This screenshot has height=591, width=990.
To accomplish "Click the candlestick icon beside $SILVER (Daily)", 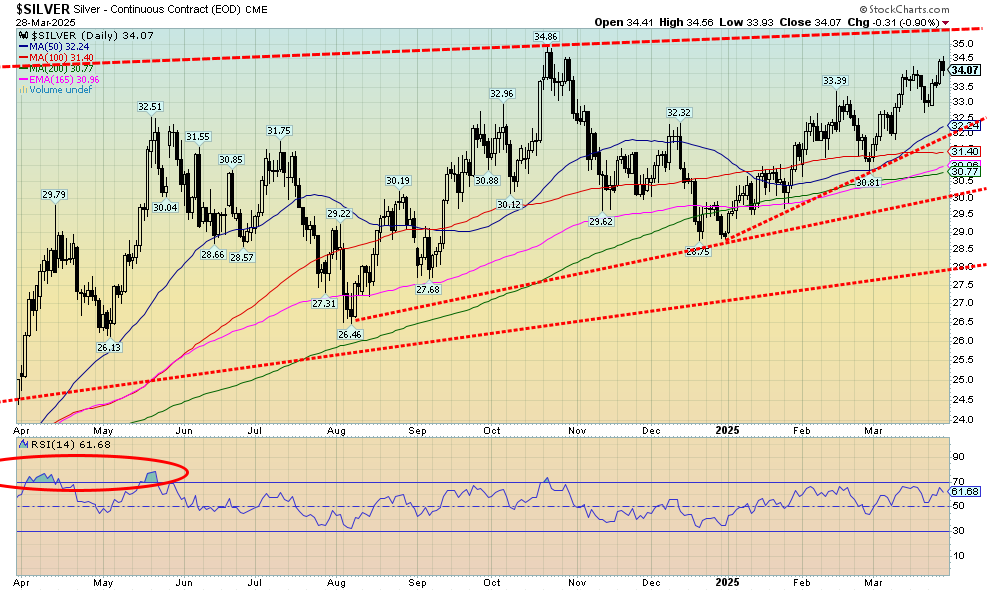I will [23, 36].
